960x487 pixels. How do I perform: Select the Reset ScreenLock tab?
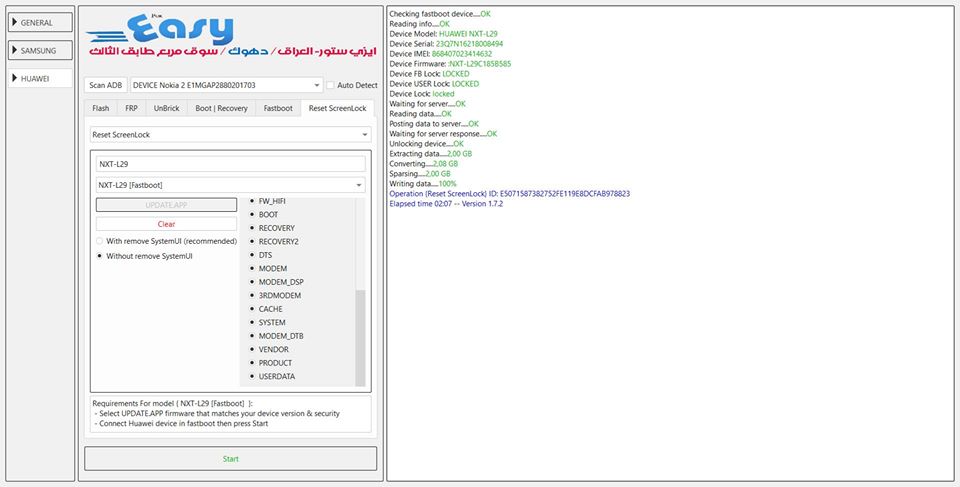[x=337, y=108]
